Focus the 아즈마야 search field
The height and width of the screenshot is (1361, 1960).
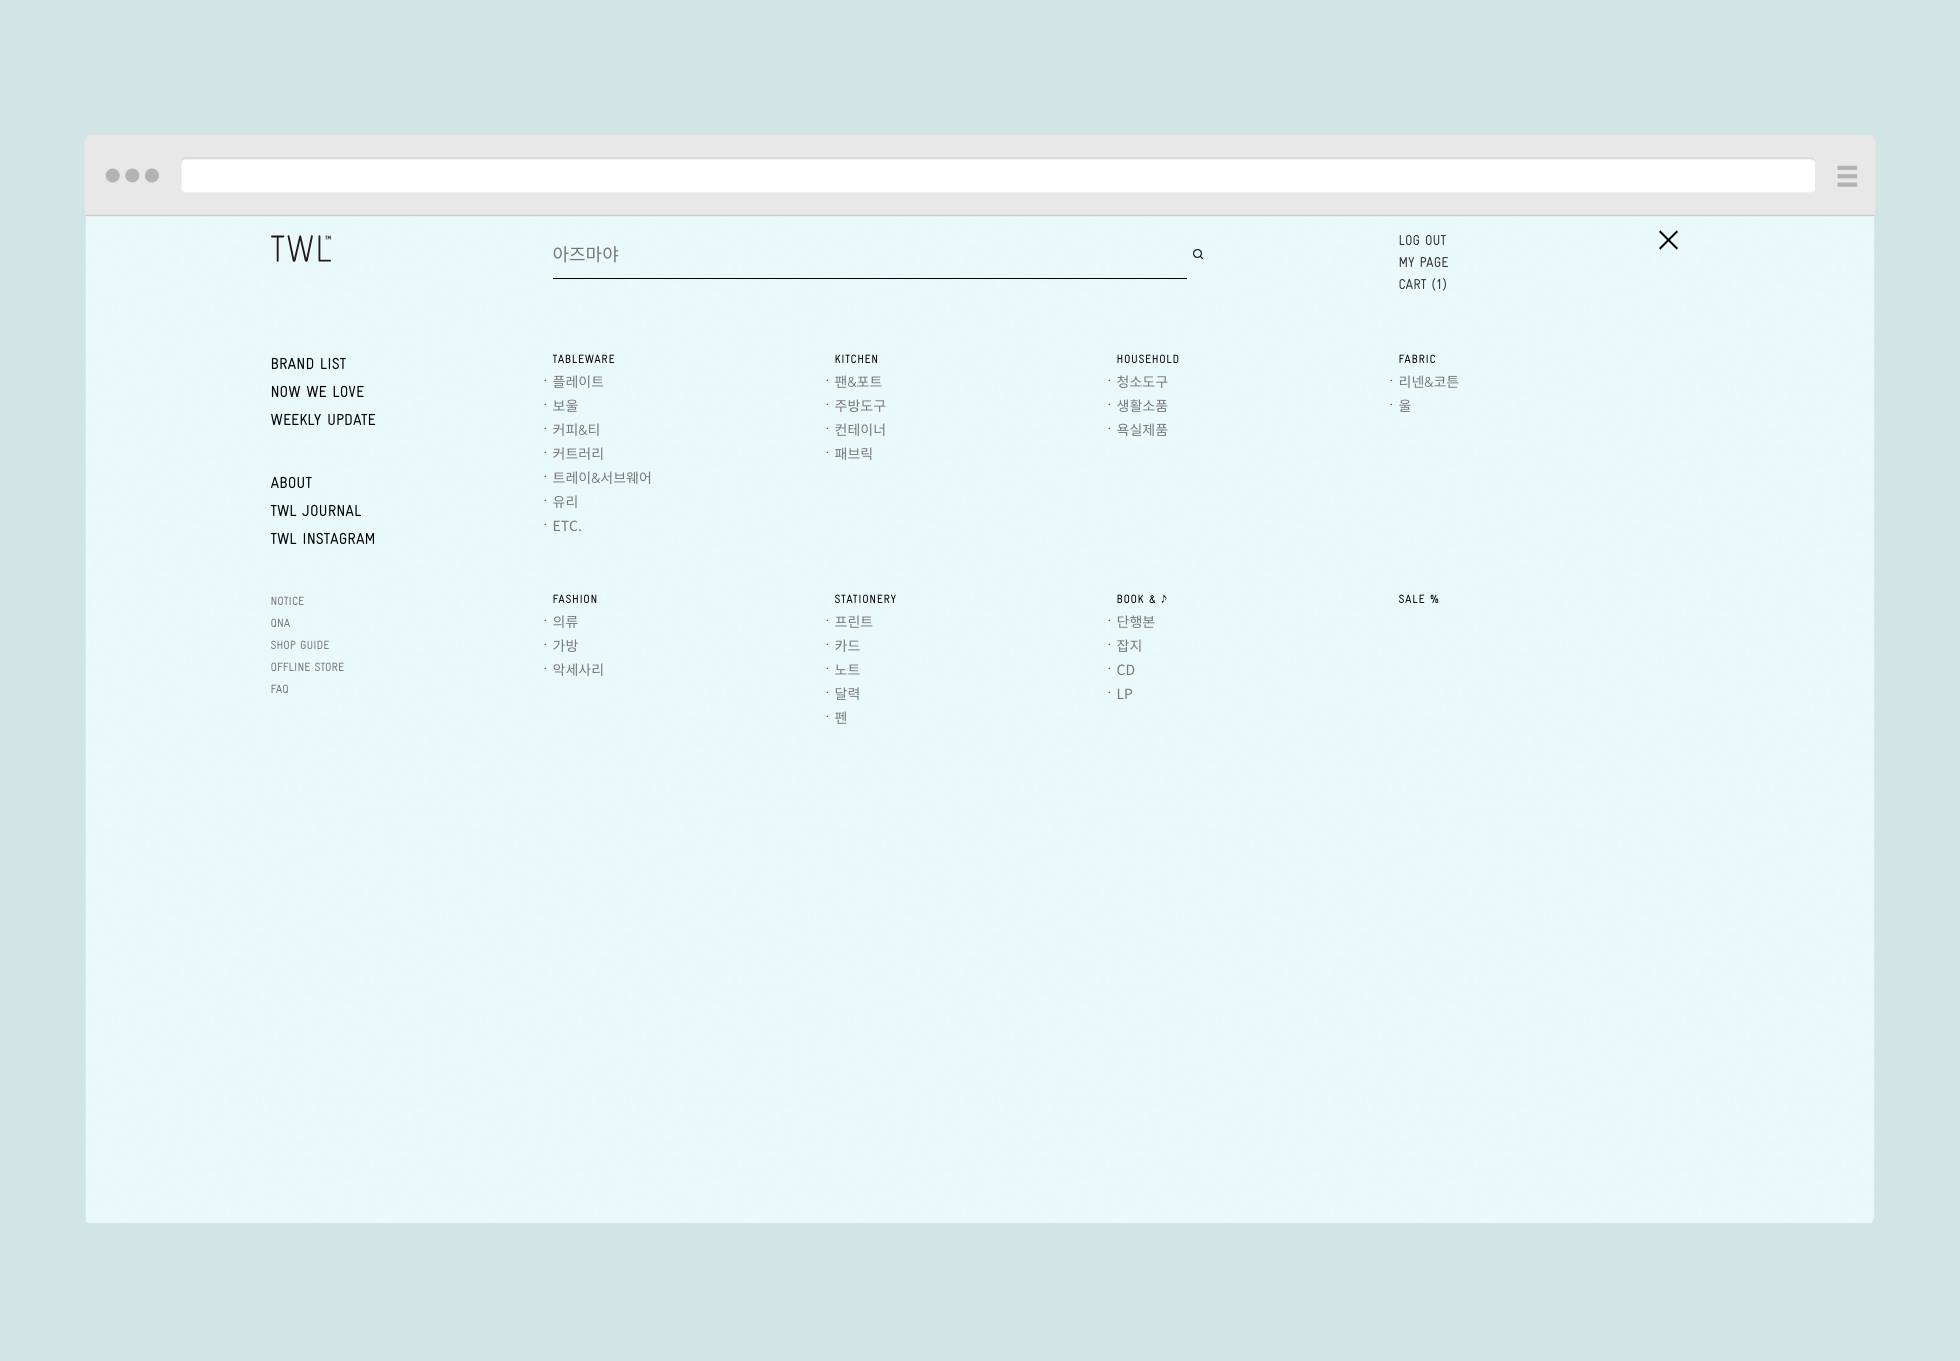coord(860,254)
